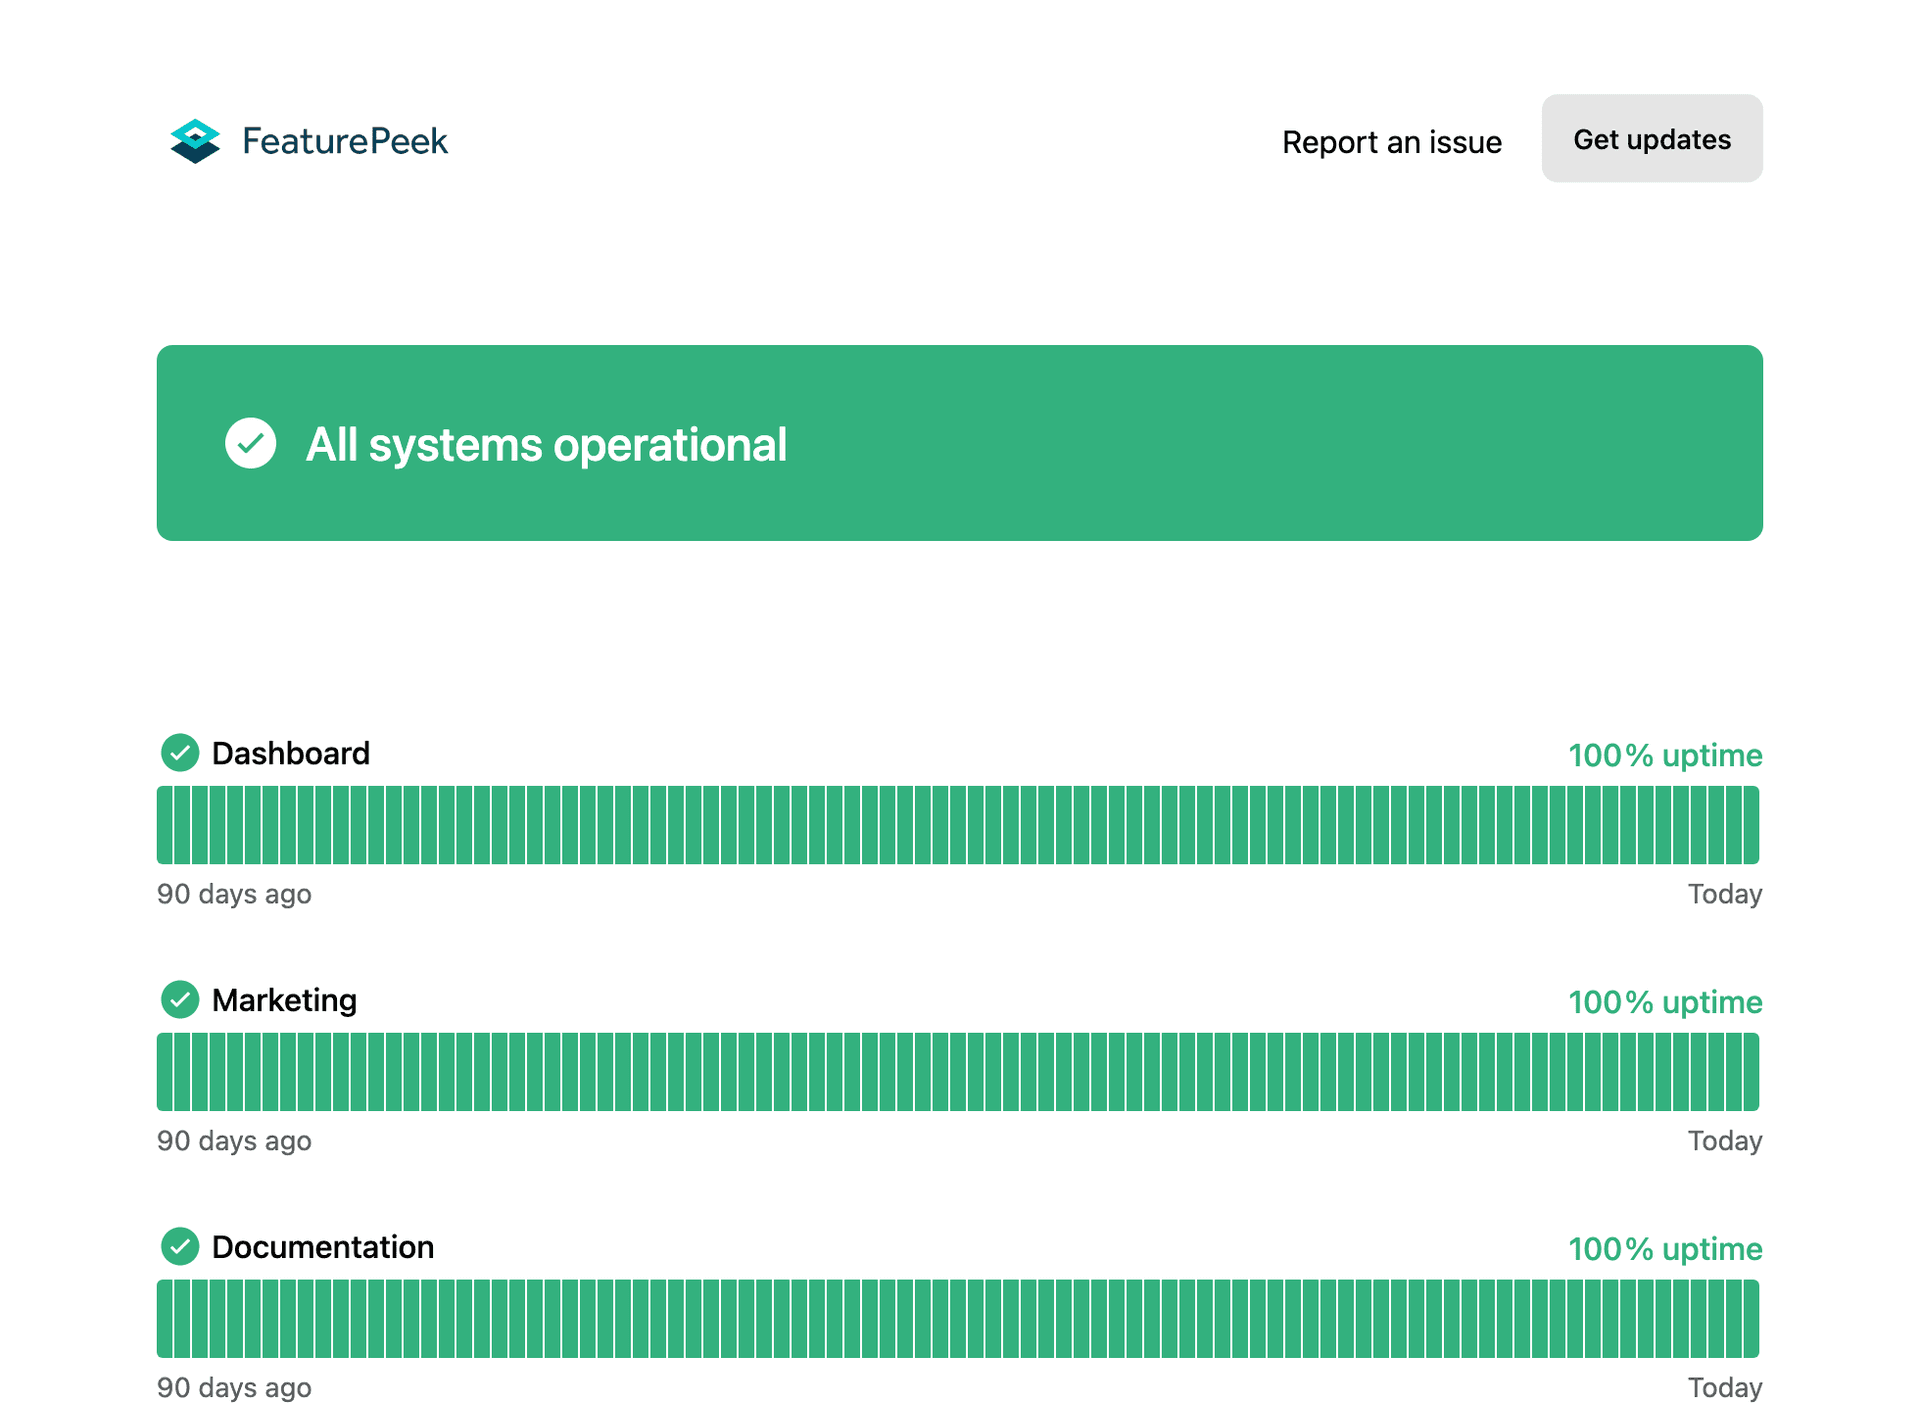Click the Documentation status checkmark icon

[x=180, y=1247]
